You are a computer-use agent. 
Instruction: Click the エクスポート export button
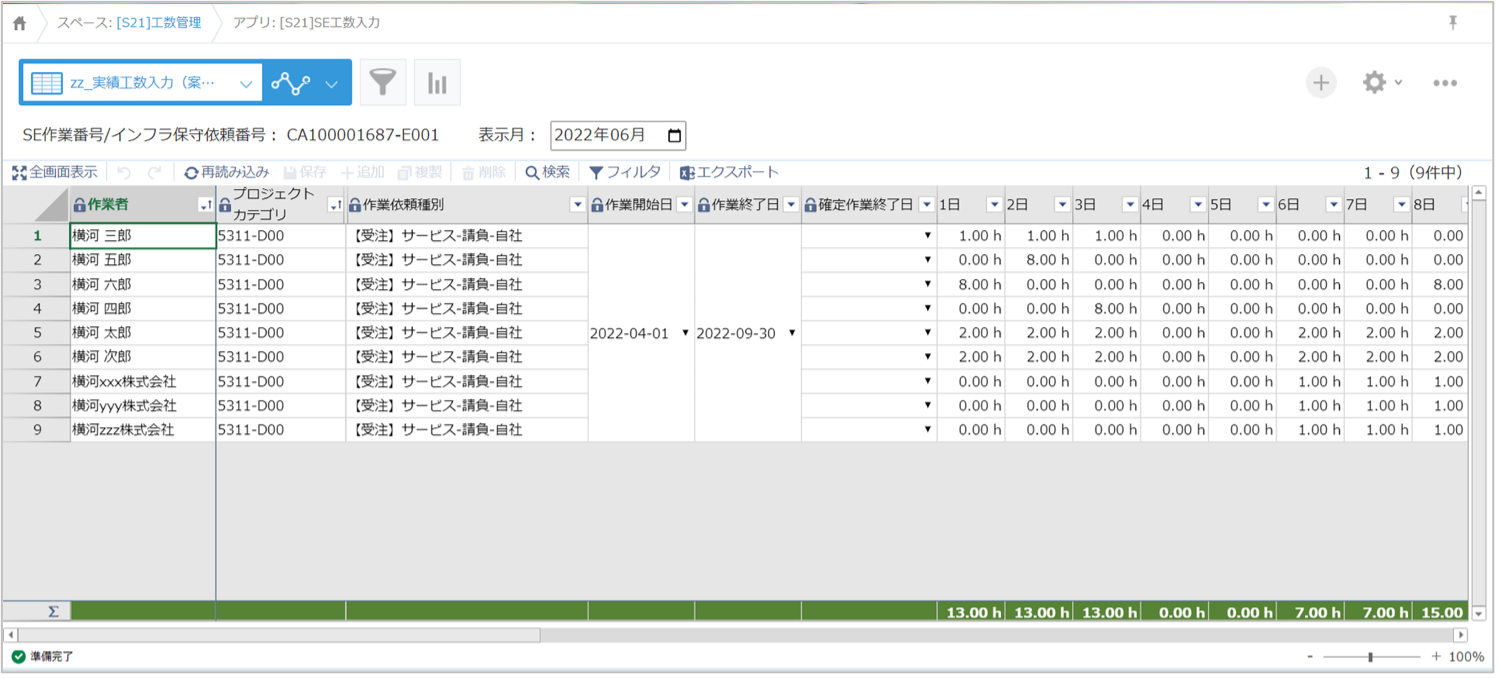pos(729,172)
